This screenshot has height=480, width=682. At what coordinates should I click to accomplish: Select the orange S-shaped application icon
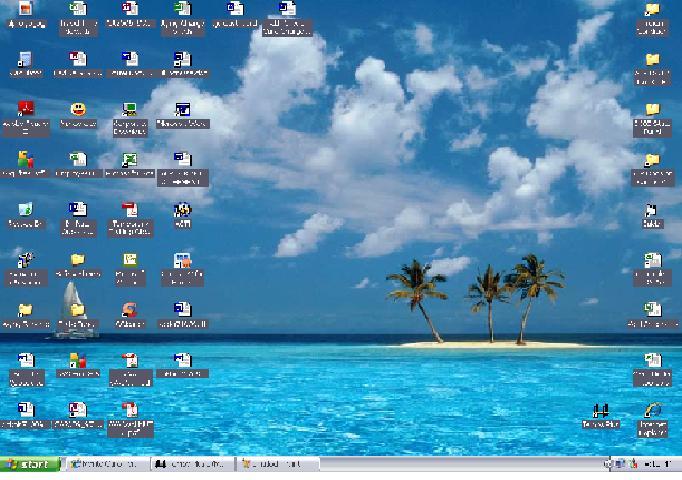pyautogui.click(x=129, y=310)
